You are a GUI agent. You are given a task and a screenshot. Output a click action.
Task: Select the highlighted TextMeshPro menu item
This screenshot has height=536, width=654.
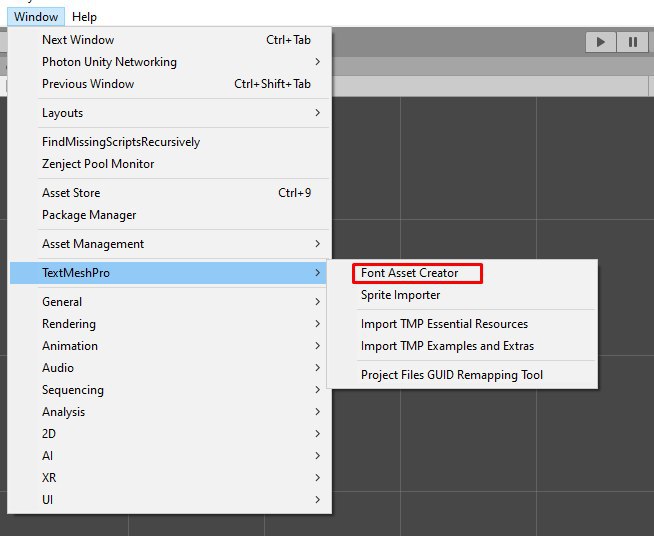click(x=168, y=273)
